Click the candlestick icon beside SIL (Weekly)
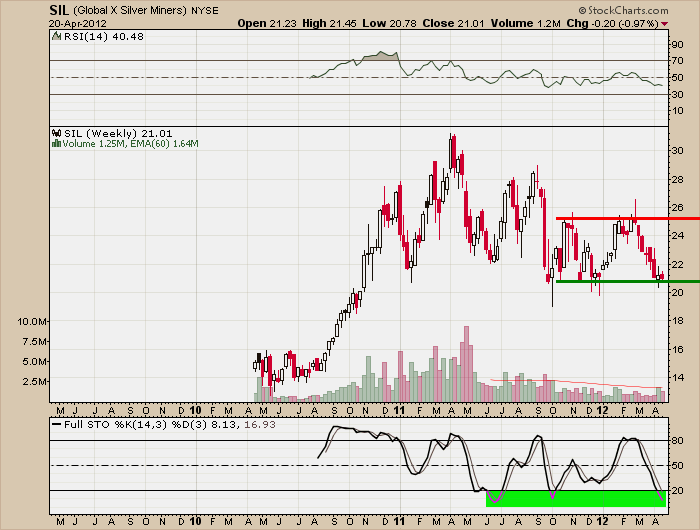The height and width of the screenshot is (530, 700). [x=56, y=133]
